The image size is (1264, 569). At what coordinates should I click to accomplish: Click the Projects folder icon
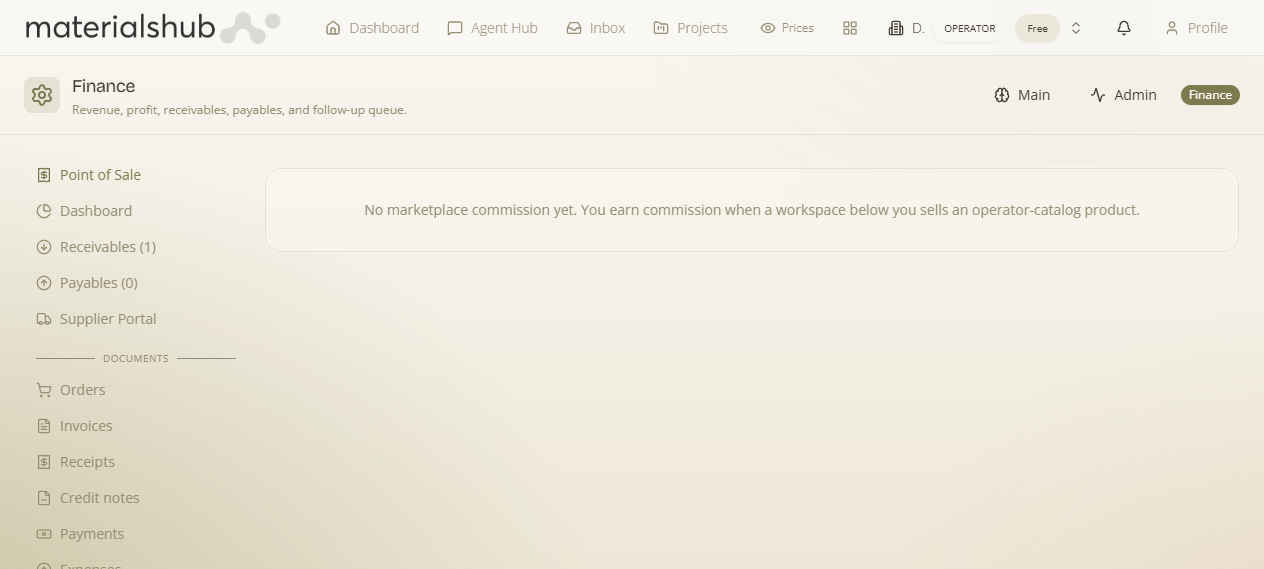(x=661, y=28)
